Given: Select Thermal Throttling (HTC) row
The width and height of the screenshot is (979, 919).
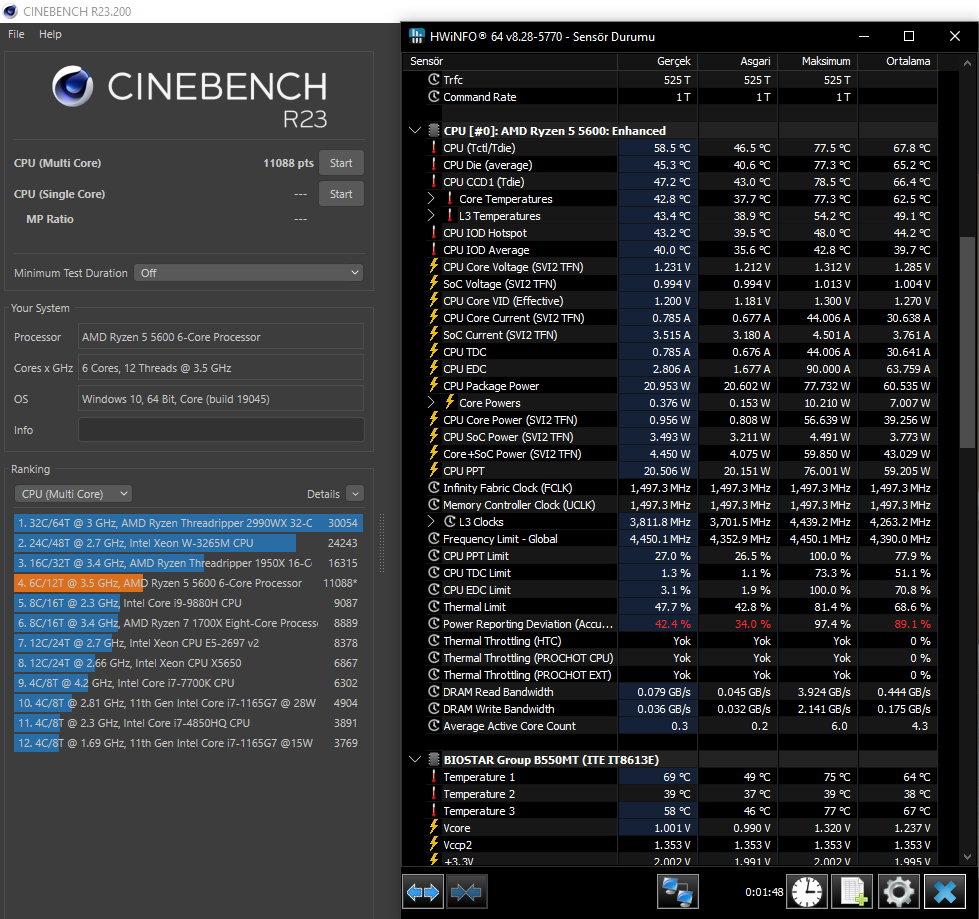Looking at the screenshot, I should click(x=671, y=641).
